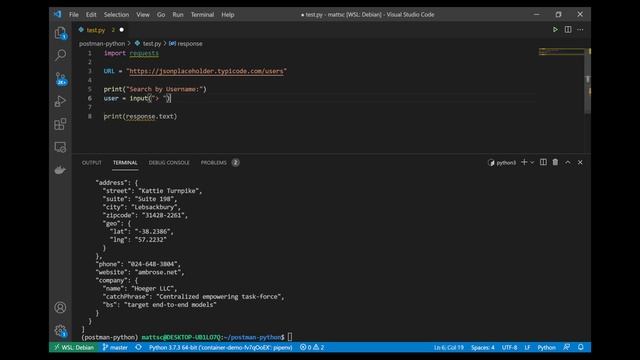This screenshot has height=360, width=640.
Task: Click the WSL: Debian remote indicator
Action: (x=74, y=347)
